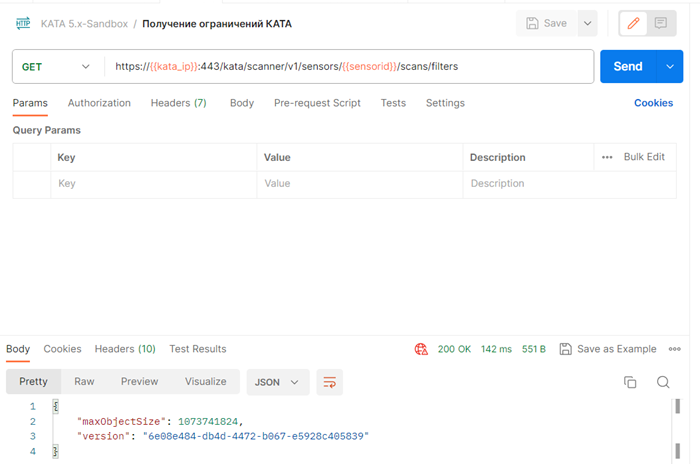Click the Key input field in Query Params
Viewport: 700px width, 464px height.
150,184
